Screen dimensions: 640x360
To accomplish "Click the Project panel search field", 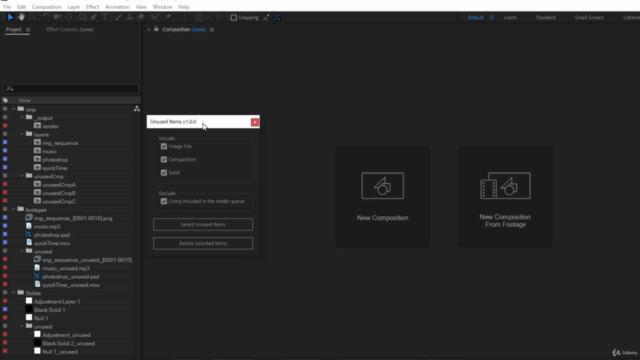I will point(71,88).
